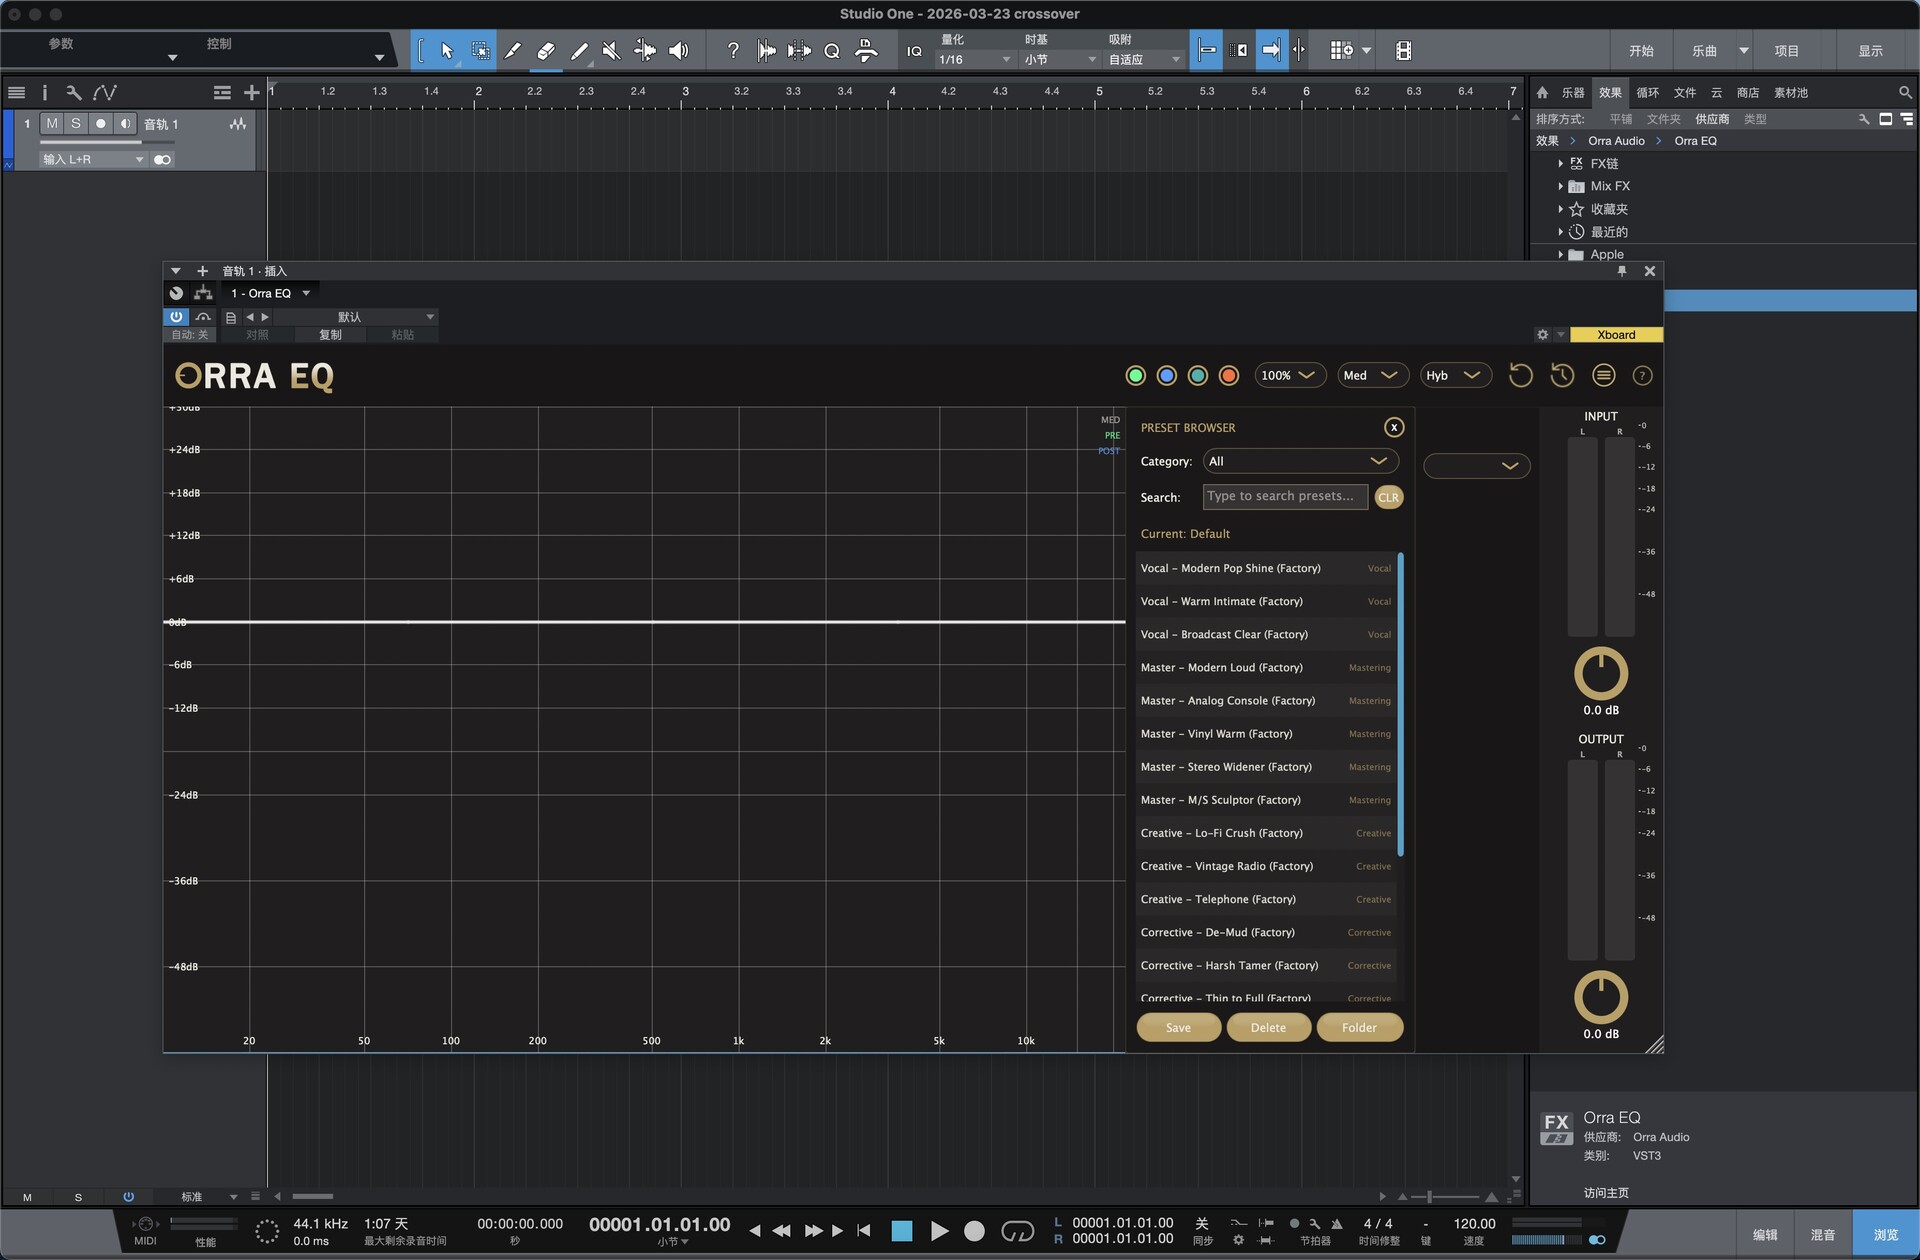Open the Hyb mode dropdown
Image resolution: width=1920 pixels, height=1260 pixels.
tap(1455, 376)
